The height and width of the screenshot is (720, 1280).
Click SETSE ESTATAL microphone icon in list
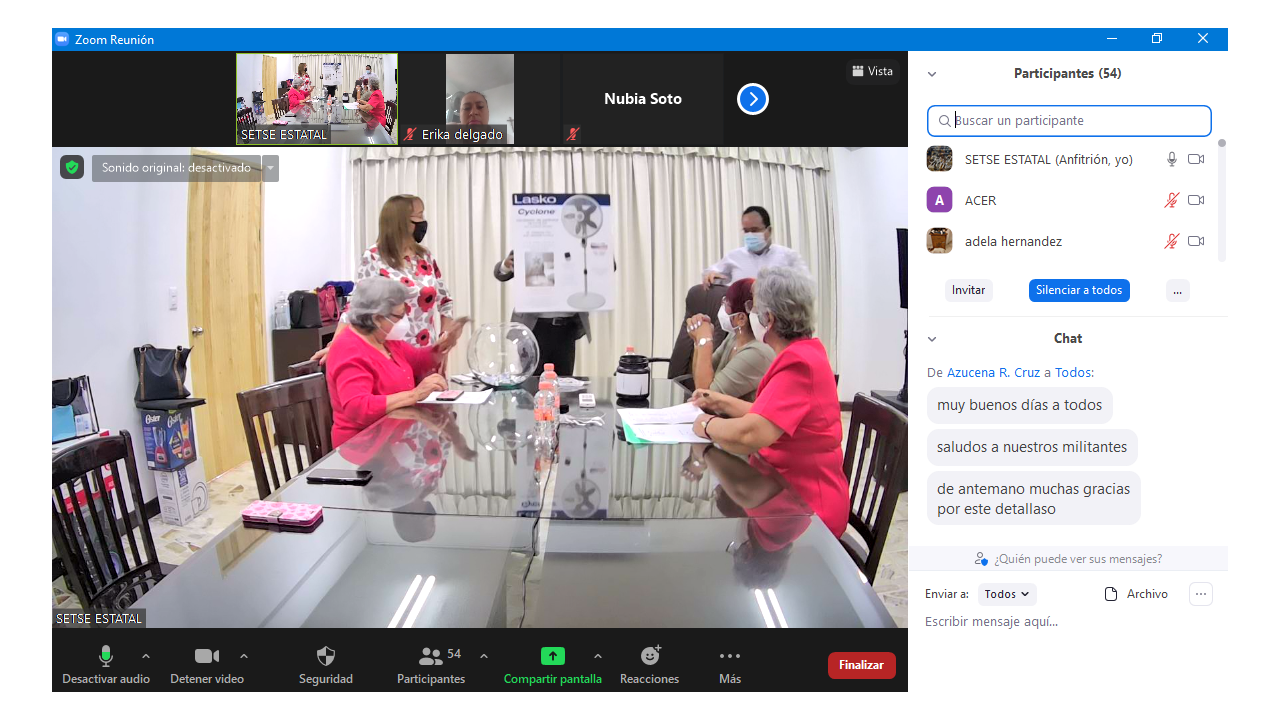pyautogui.click(x=1172, y=159)
